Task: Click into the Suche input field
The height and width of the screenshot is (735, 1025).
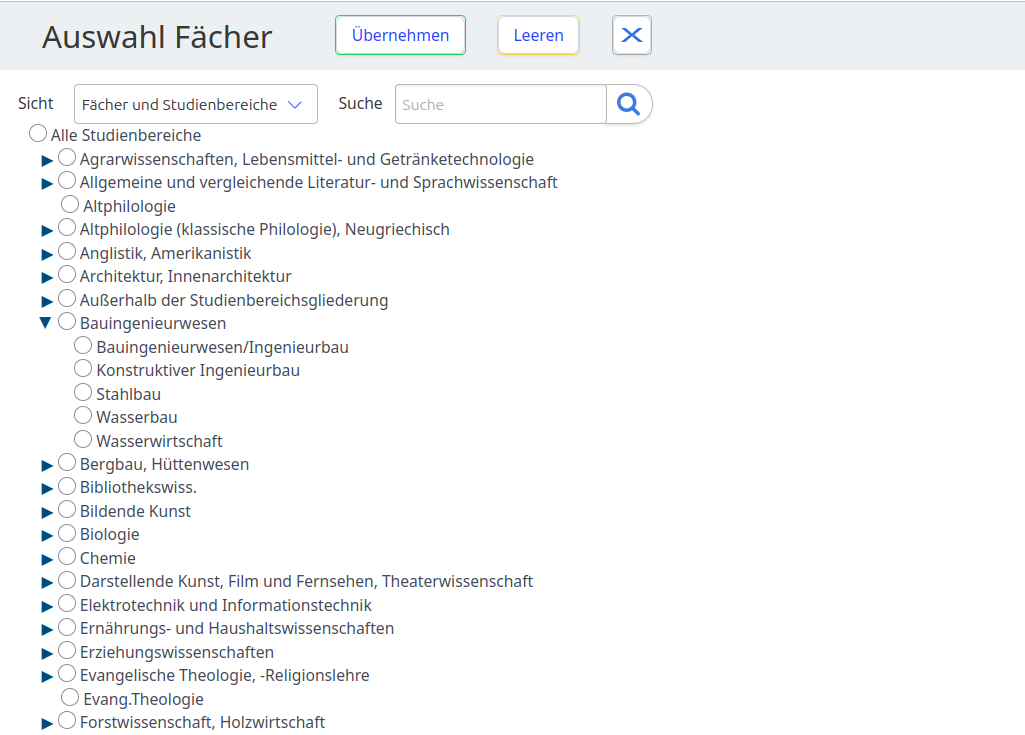Action: tap(500, 104)
